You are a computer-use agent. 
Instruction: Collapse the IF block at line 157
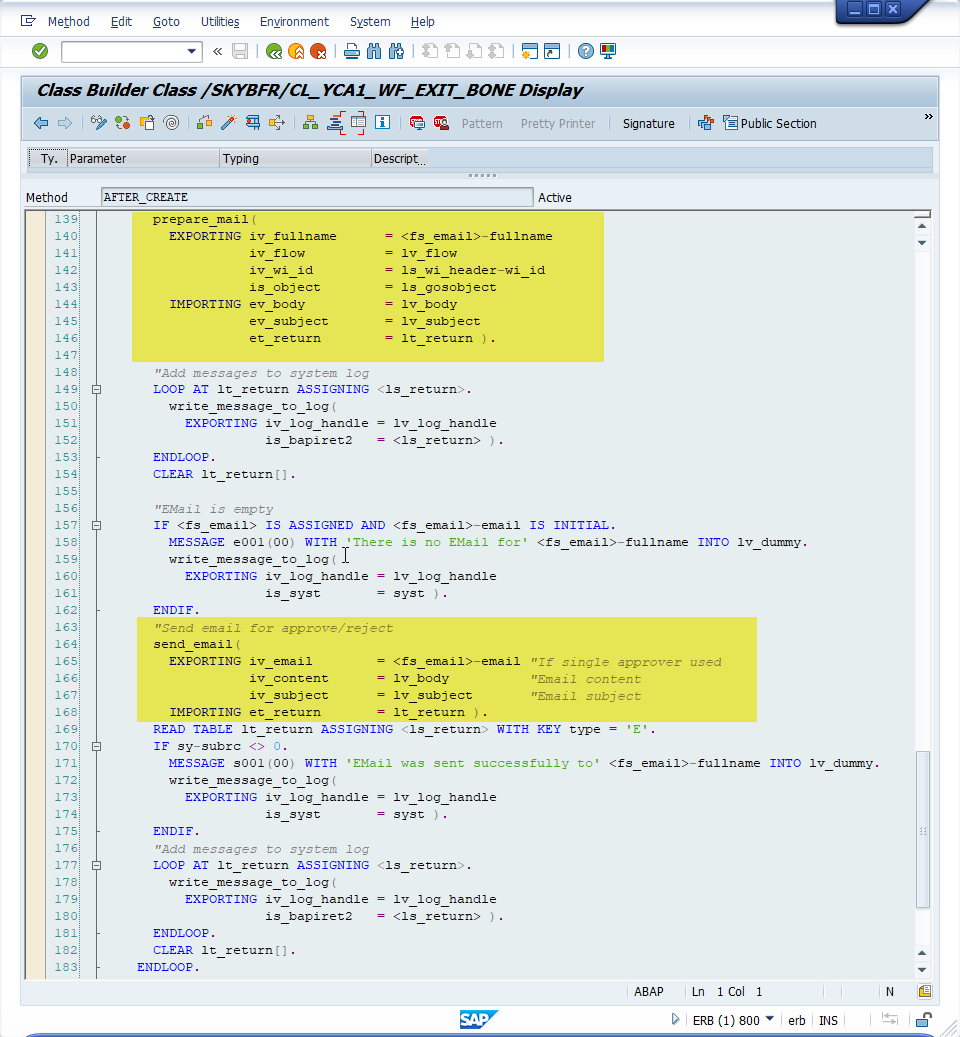pyautogui.click(x=97, y=525)
